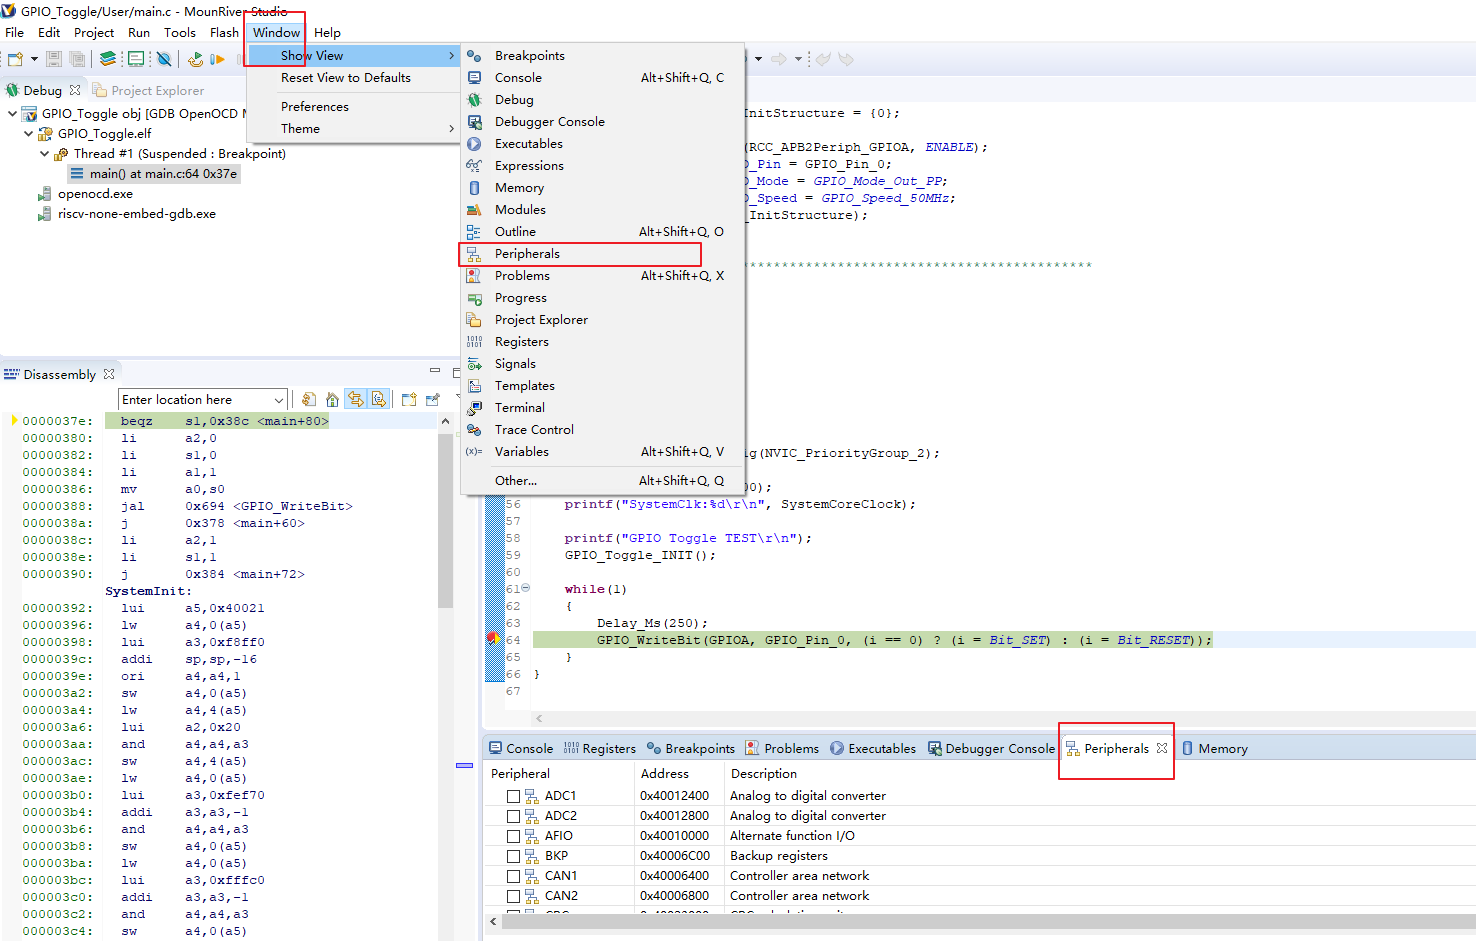Click the Description column header
The height and width of the screenshot is (941, 1476).
[764, 773]
